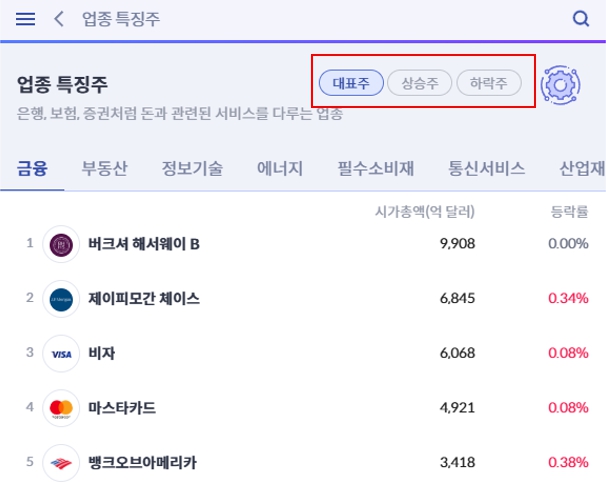Open the hamburger menu
606x483 pixels.
[x=26, y=19]
